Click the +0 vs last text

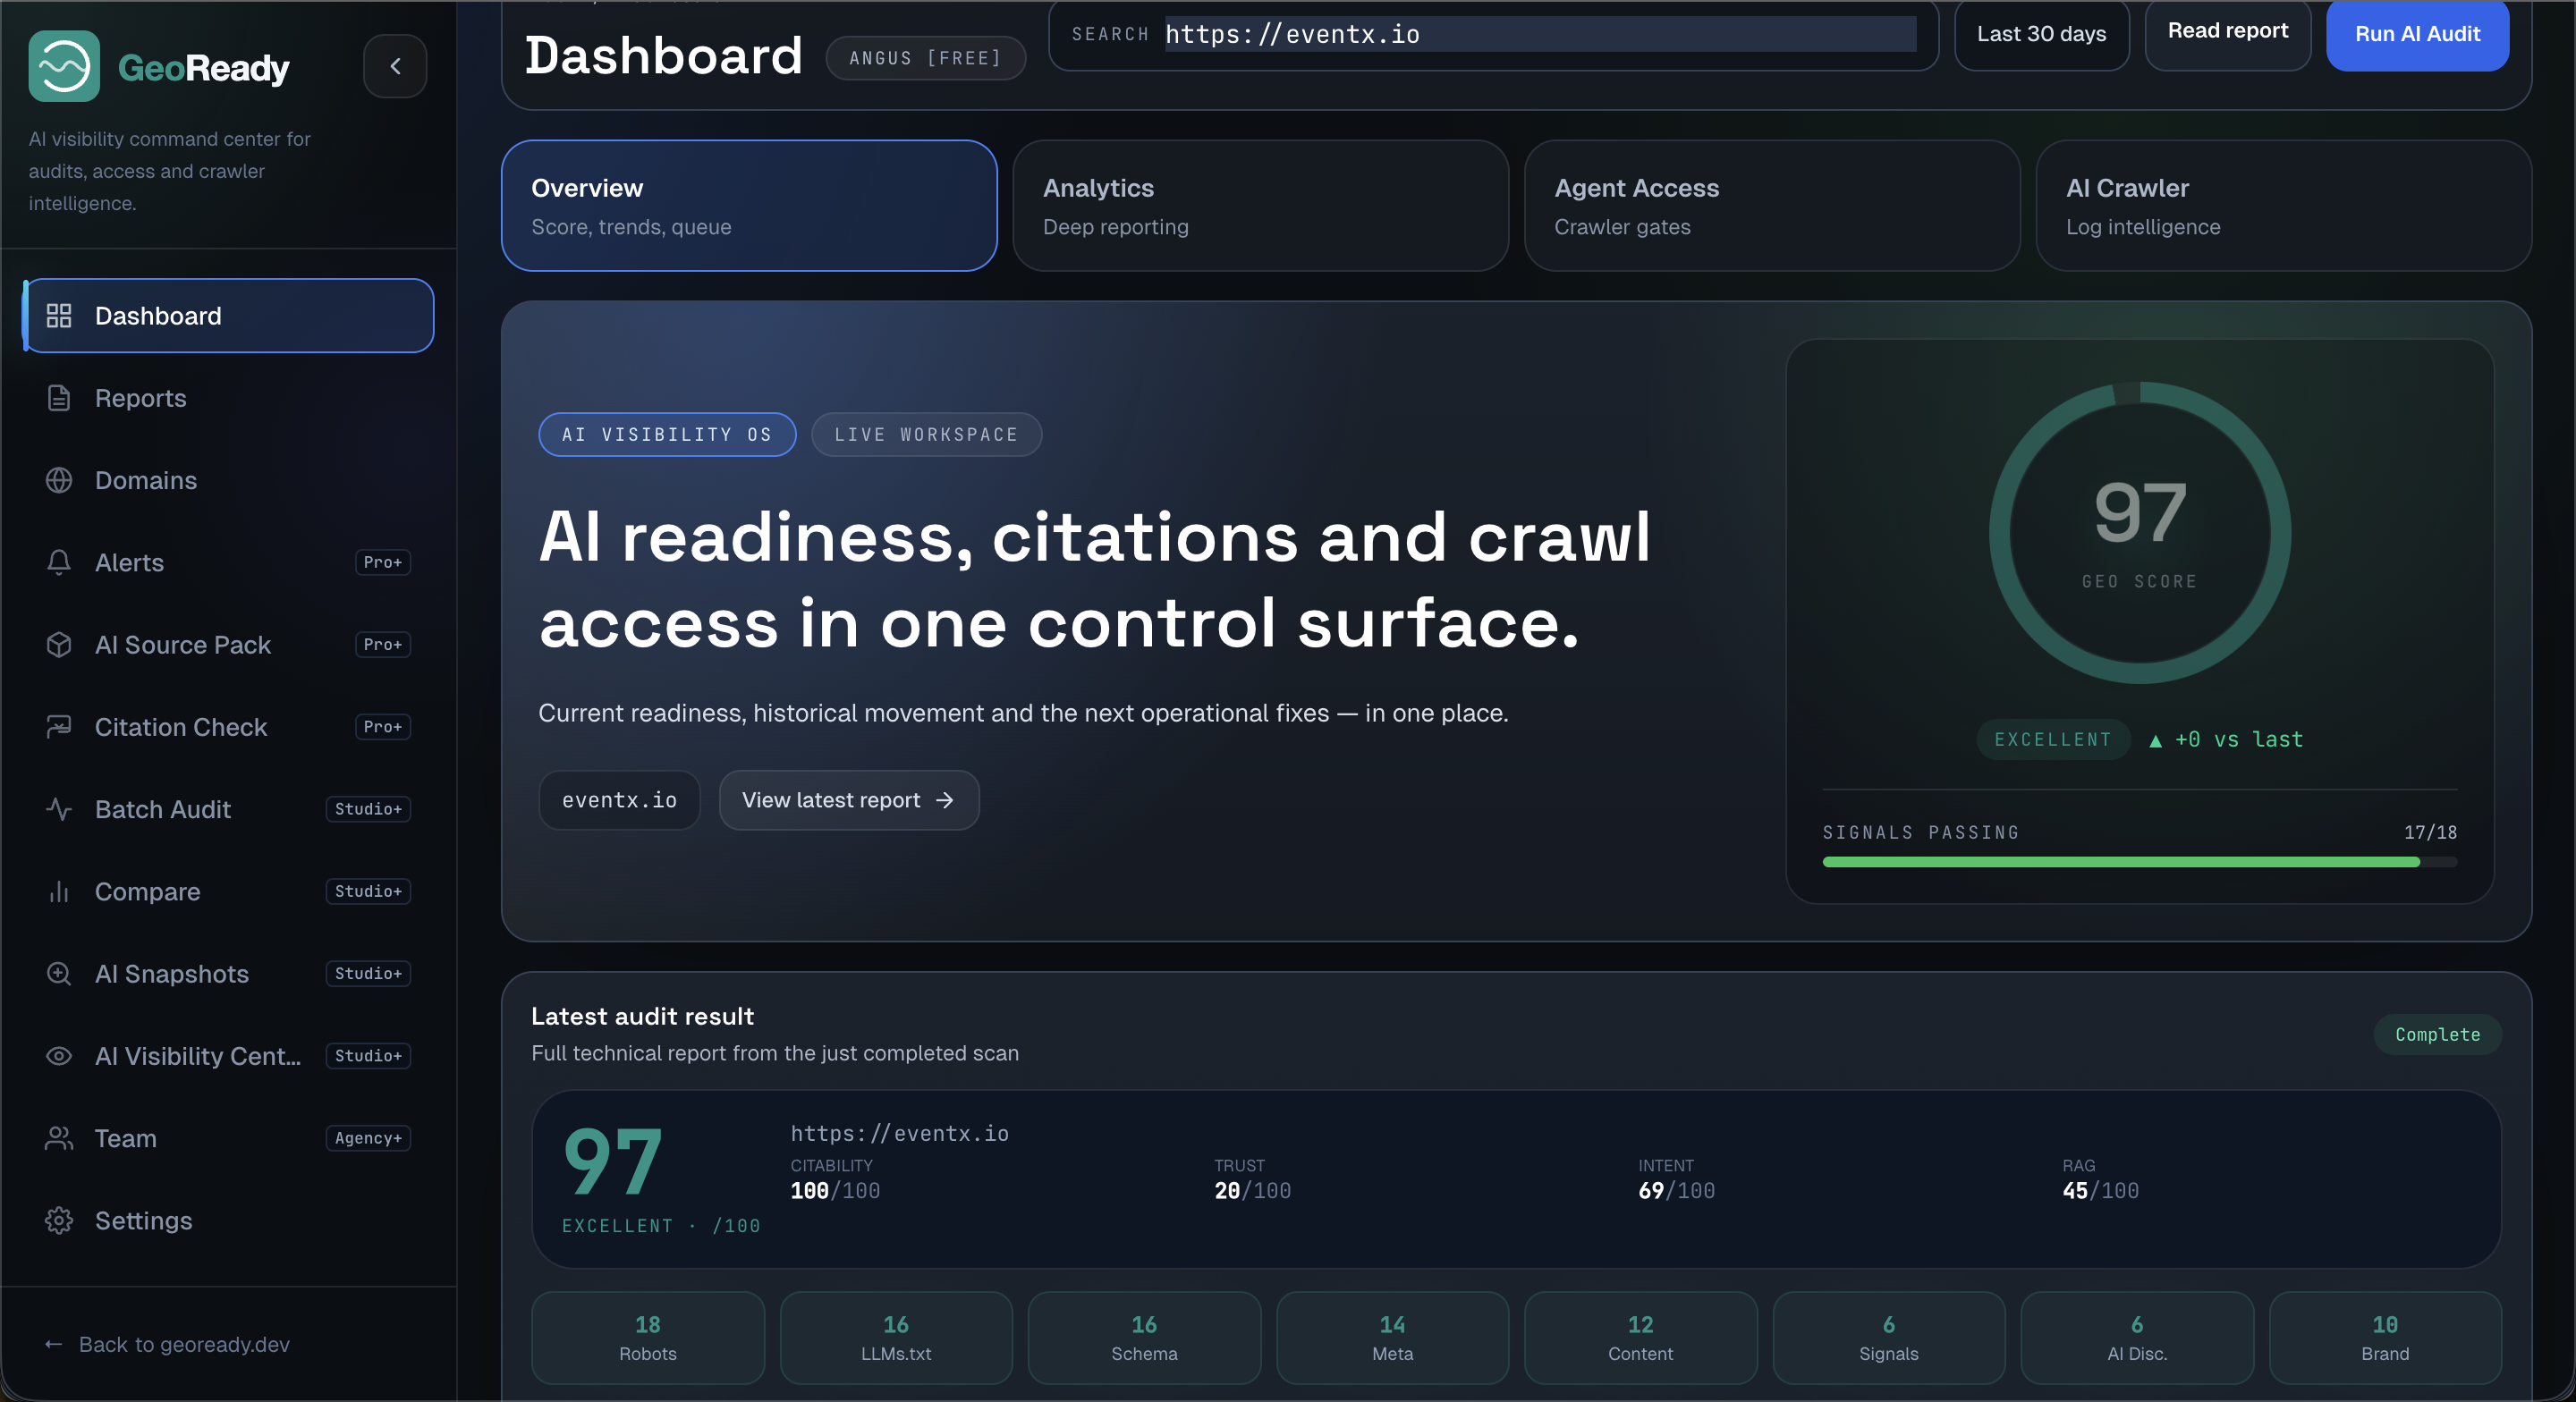tap(2238, 739)
